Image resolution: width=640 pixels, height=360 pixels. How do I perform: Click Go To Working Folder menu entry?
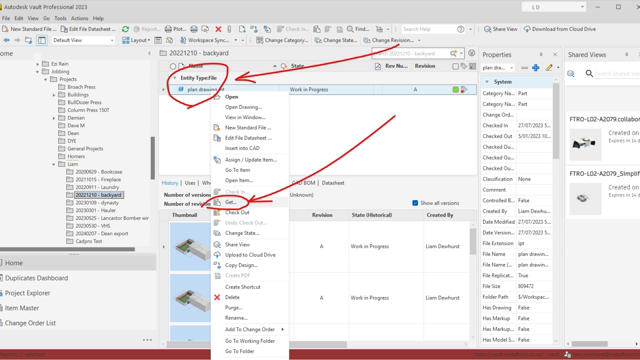(x=250, y=341)
